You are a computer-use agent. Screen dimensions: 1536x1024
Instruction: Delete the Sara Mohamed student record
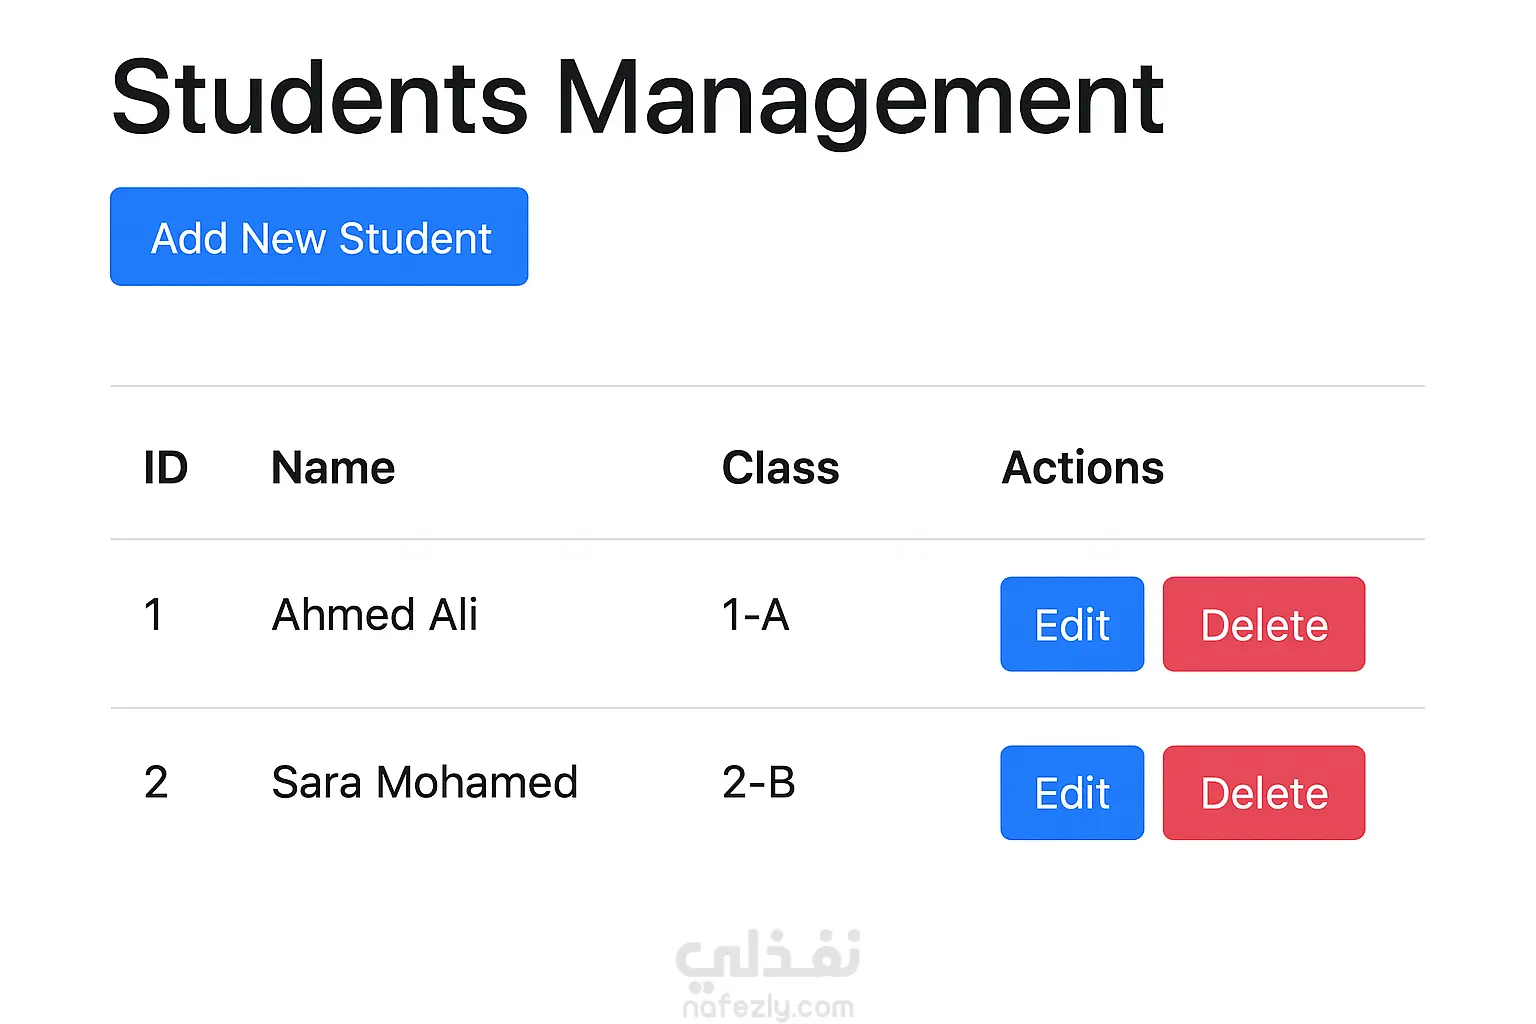click(1264, 793)
